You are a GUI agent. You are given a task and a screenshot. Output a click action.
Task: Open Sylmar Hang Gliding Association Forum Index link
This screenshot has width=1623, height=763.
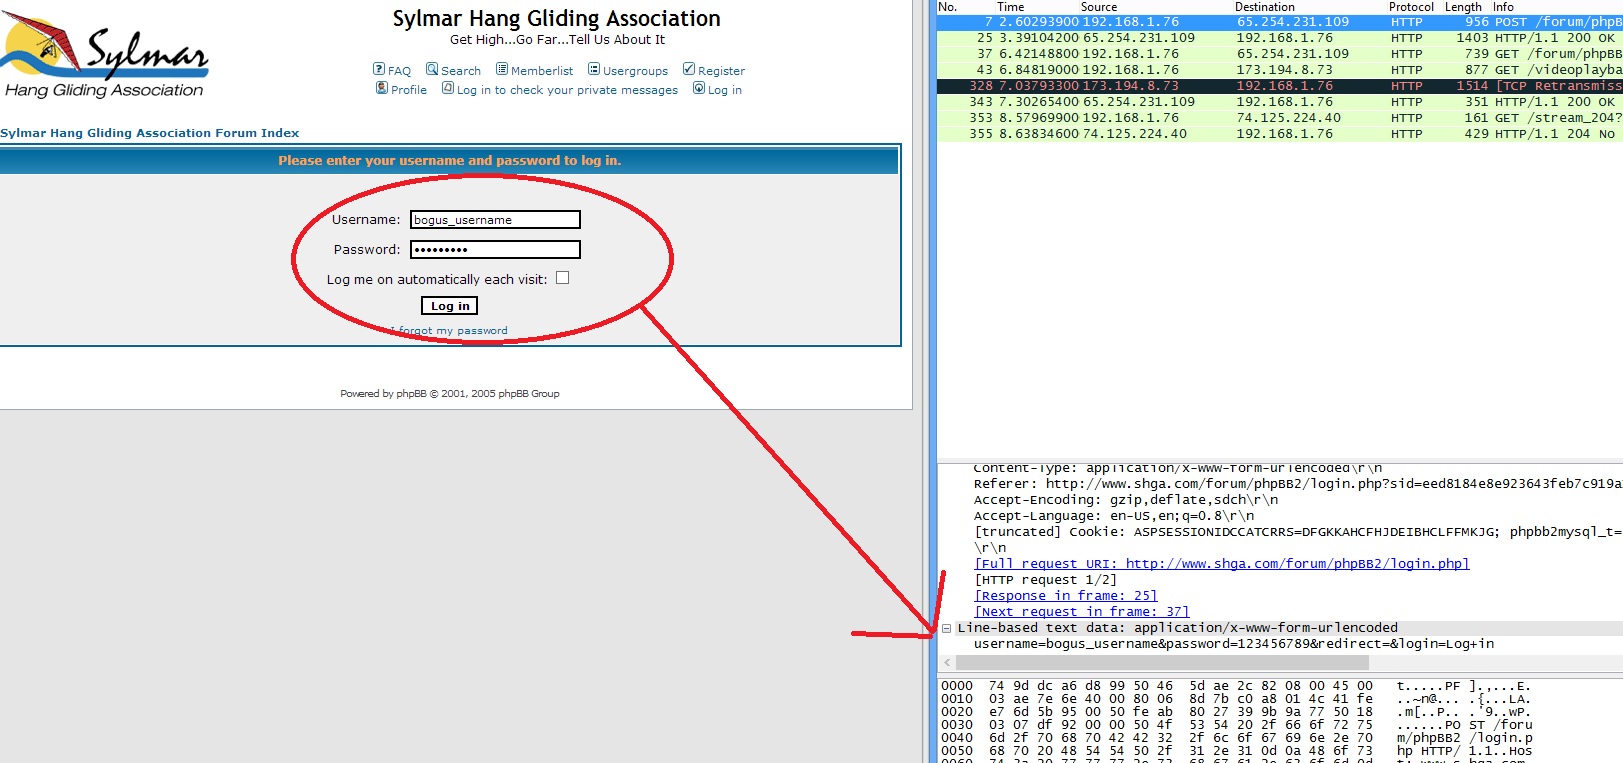pos(150,133)
